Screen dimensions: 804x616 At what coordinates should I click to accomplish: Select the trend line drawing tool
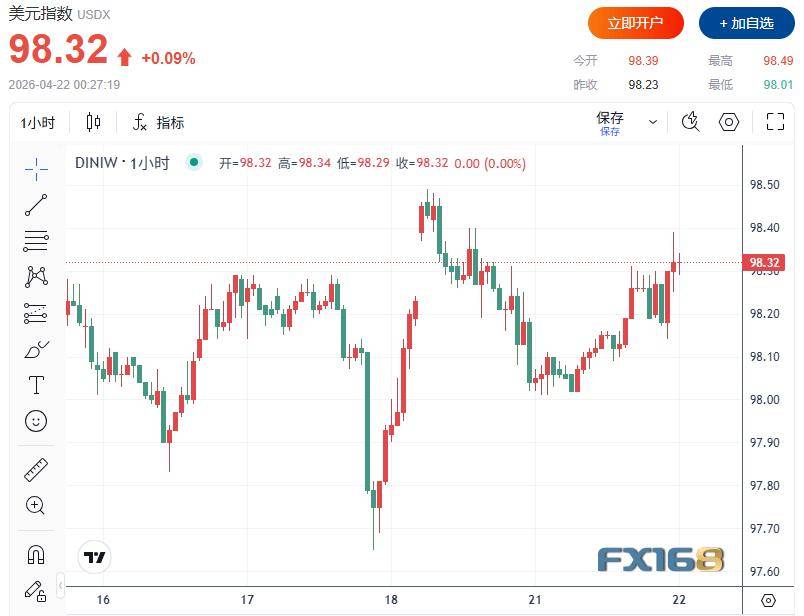pos(36,205)
